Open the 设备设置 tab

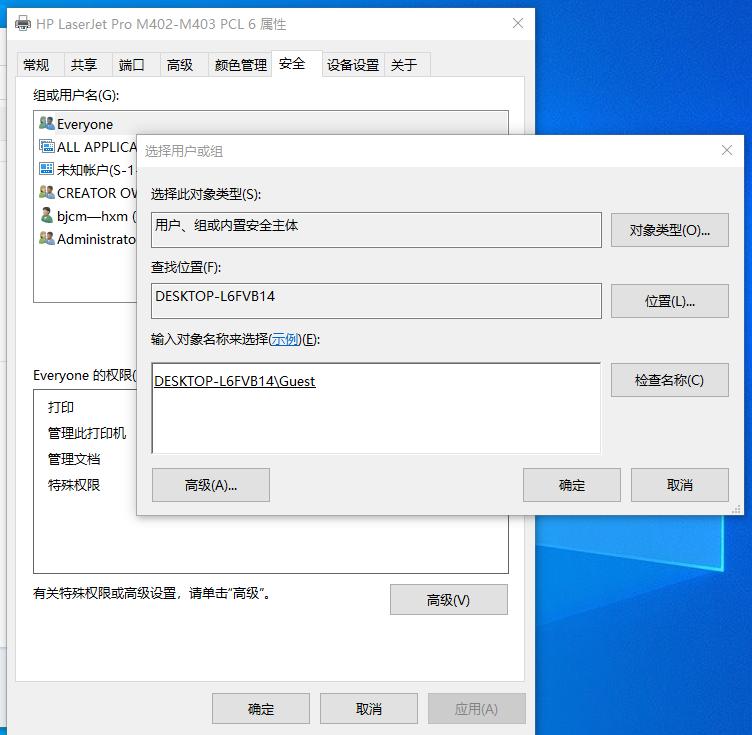click(353, 65)
